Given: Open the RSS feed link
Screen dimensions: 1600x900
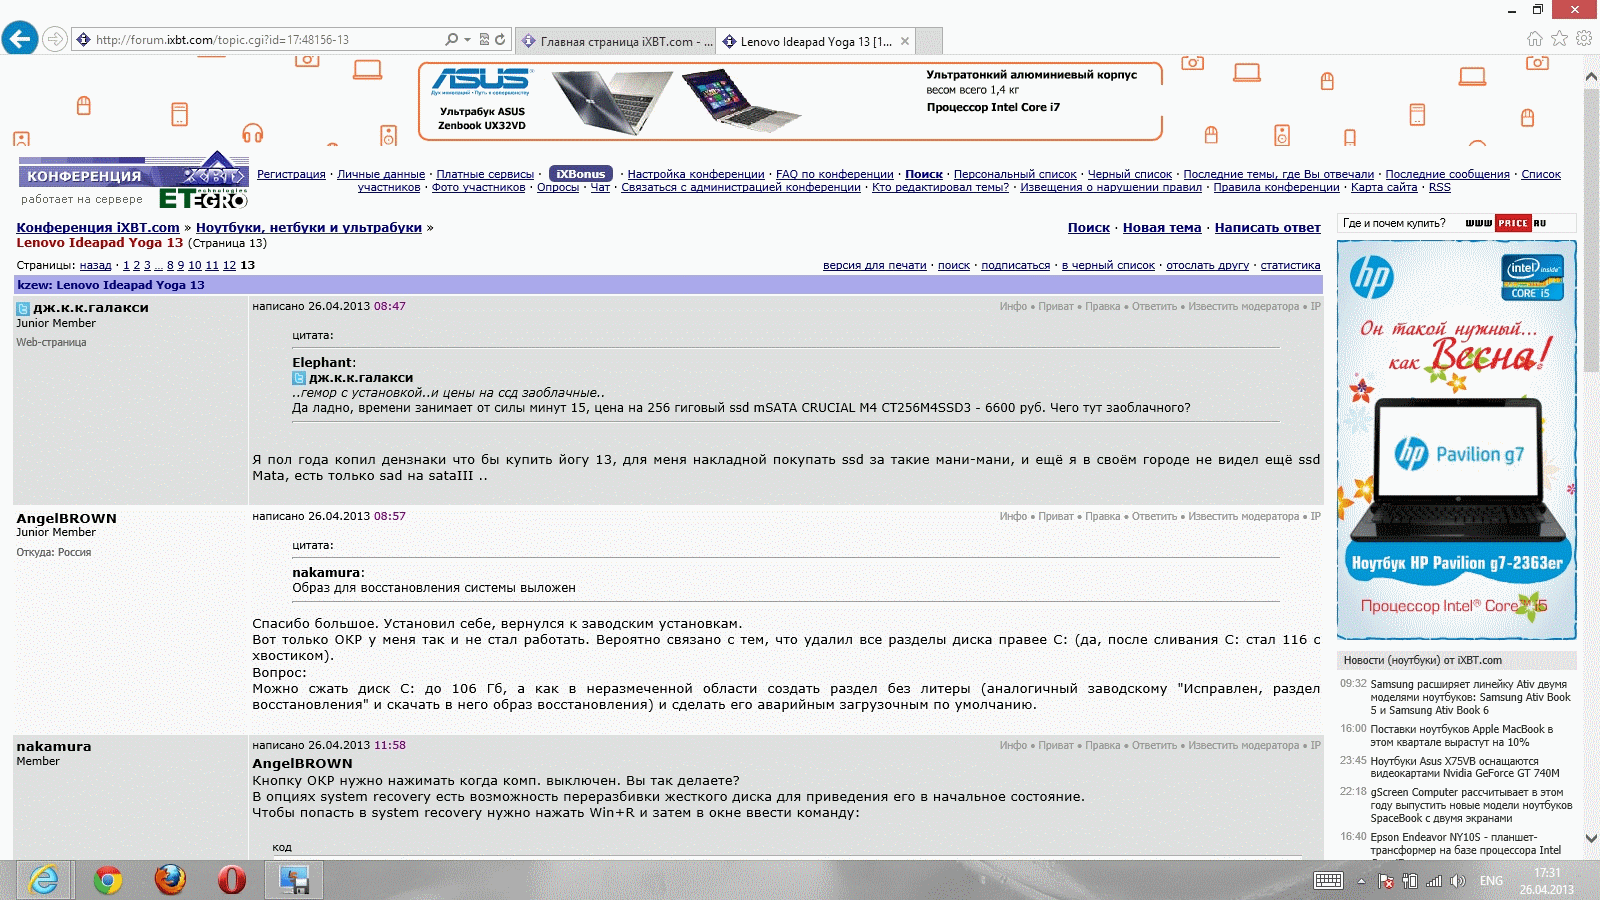Looking at the screenshot, I should [x=1439, y=187].
